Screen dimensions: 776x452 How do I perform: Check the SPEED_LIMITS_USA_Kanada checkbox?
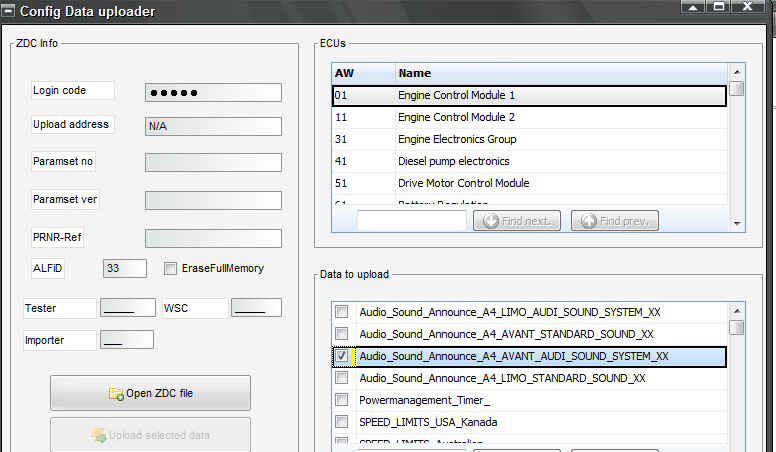pos(342,422)
